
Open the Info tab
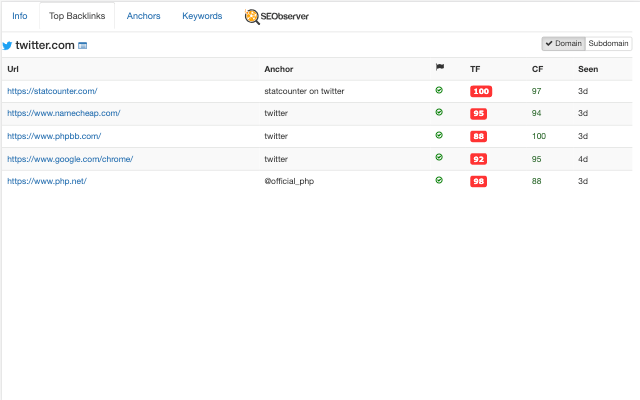coord(20,16)
